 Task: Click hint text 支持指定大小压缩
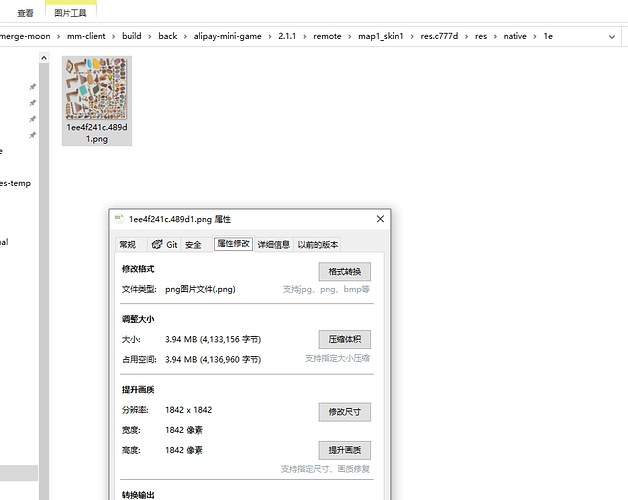coord(337,358)
